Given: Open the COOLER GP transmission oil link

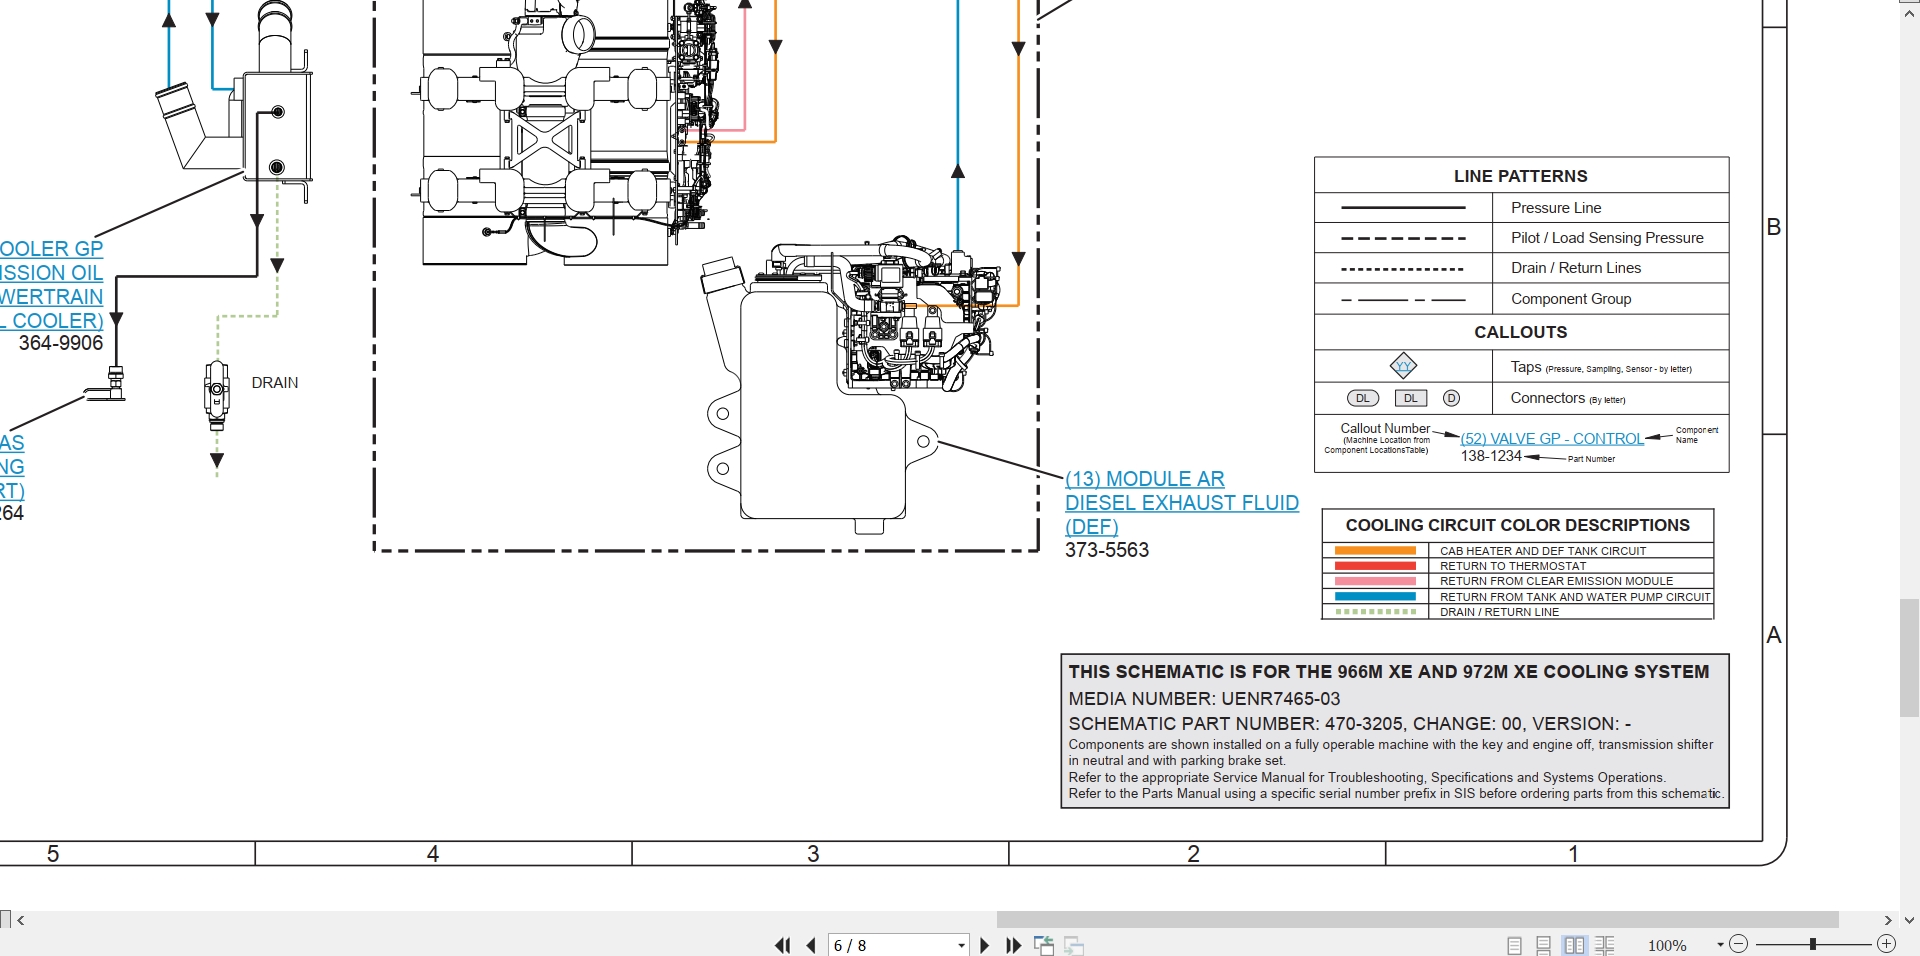Looking at the screenshot, I should click(52, 285).
